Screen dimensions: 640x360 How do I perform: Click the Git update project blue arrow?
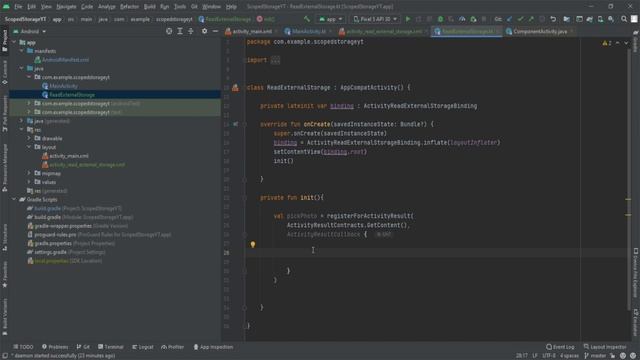tap(509, 19)
